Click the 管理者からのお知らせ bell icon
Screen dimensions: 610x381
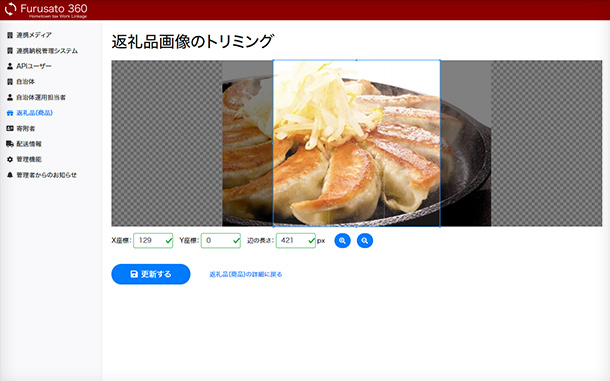click(10, 175)
